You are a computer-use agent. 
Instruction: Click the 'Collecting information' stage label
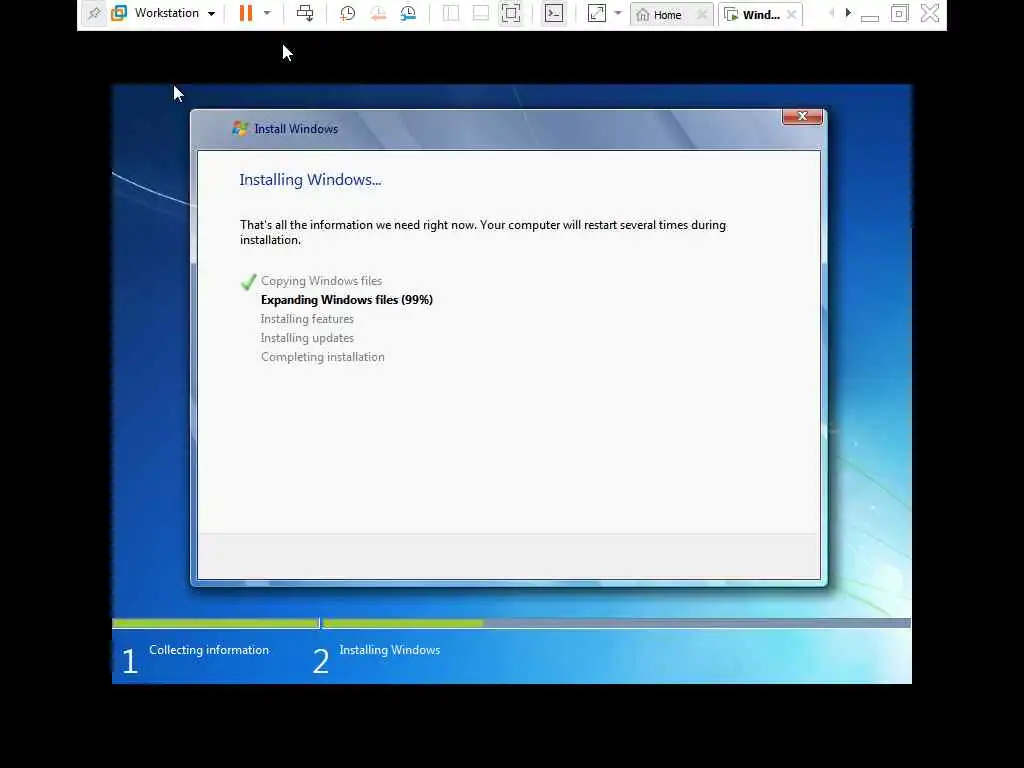(209, 650)
